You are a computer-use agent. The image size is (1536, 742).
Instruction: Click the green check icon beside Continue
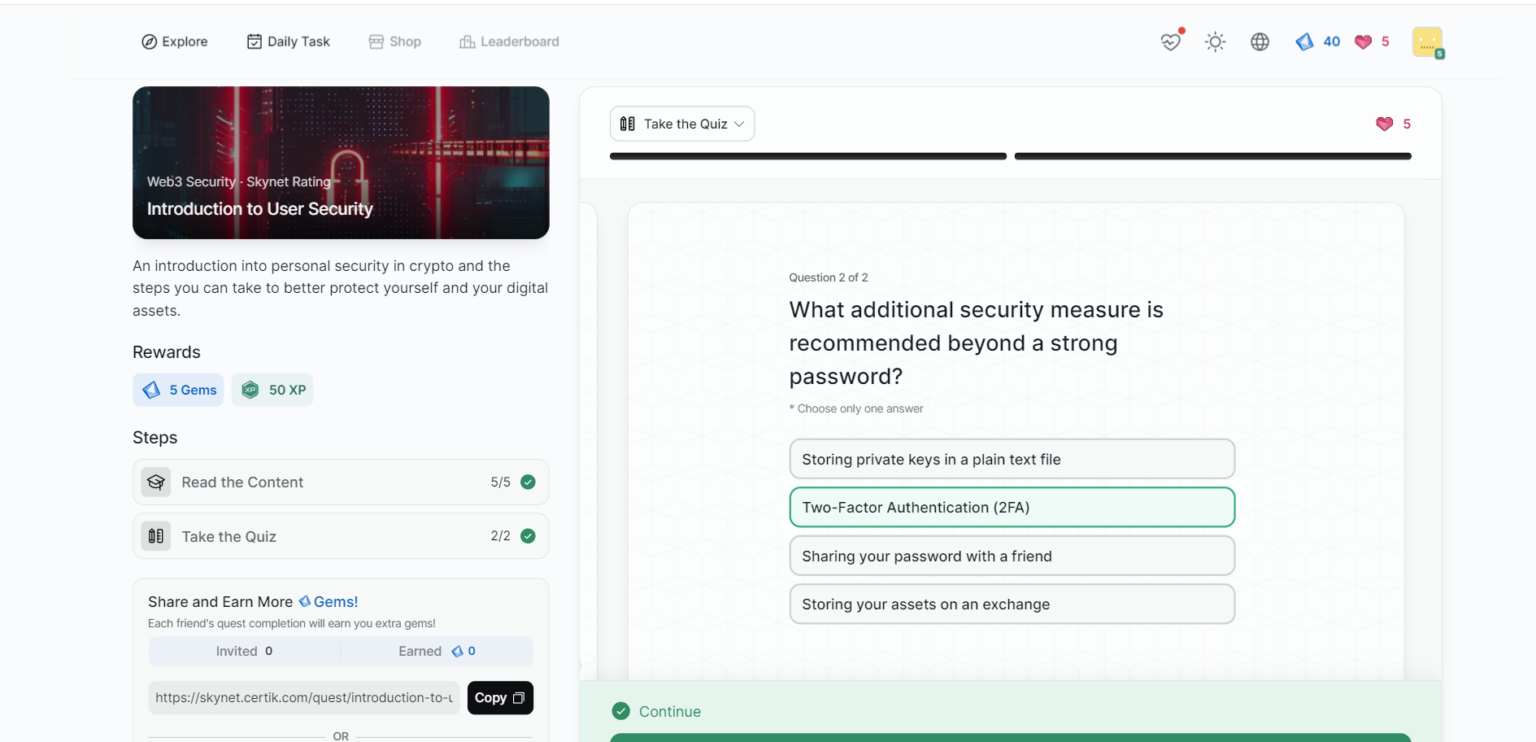pos(621,711)
